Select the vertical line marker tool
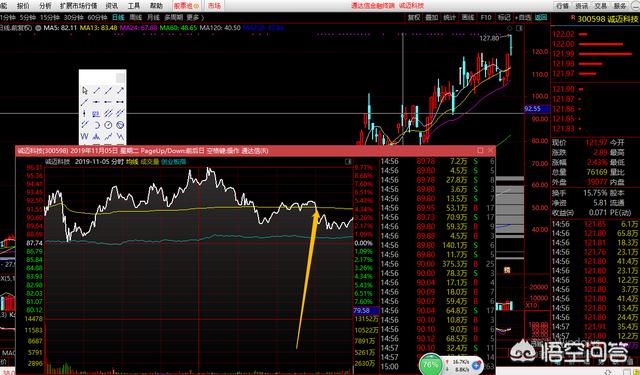Screen dimensions: 640x375 click(84, 113)
